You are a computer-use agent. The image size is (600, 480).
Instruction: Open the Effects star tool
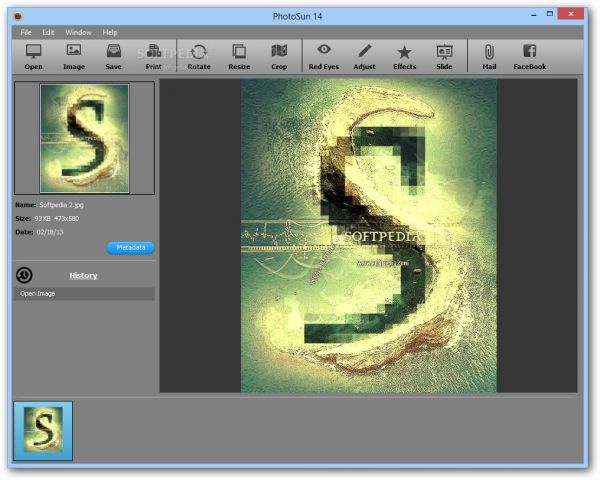(x=404, y=56)
